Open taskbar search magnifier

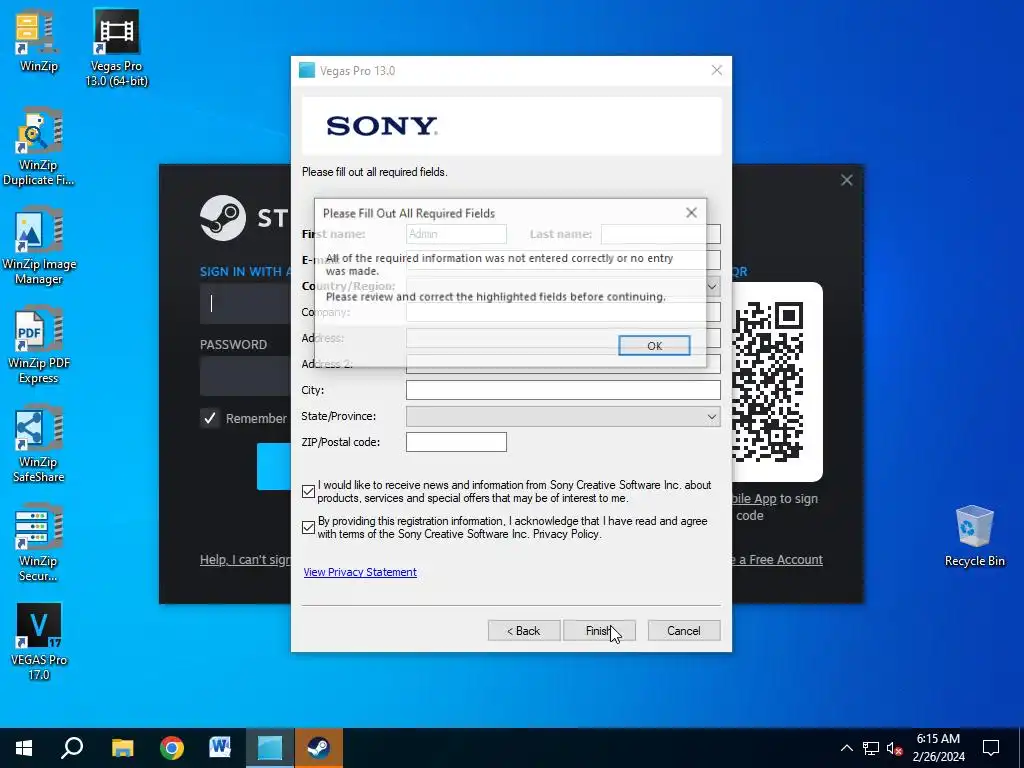point(72,748)
